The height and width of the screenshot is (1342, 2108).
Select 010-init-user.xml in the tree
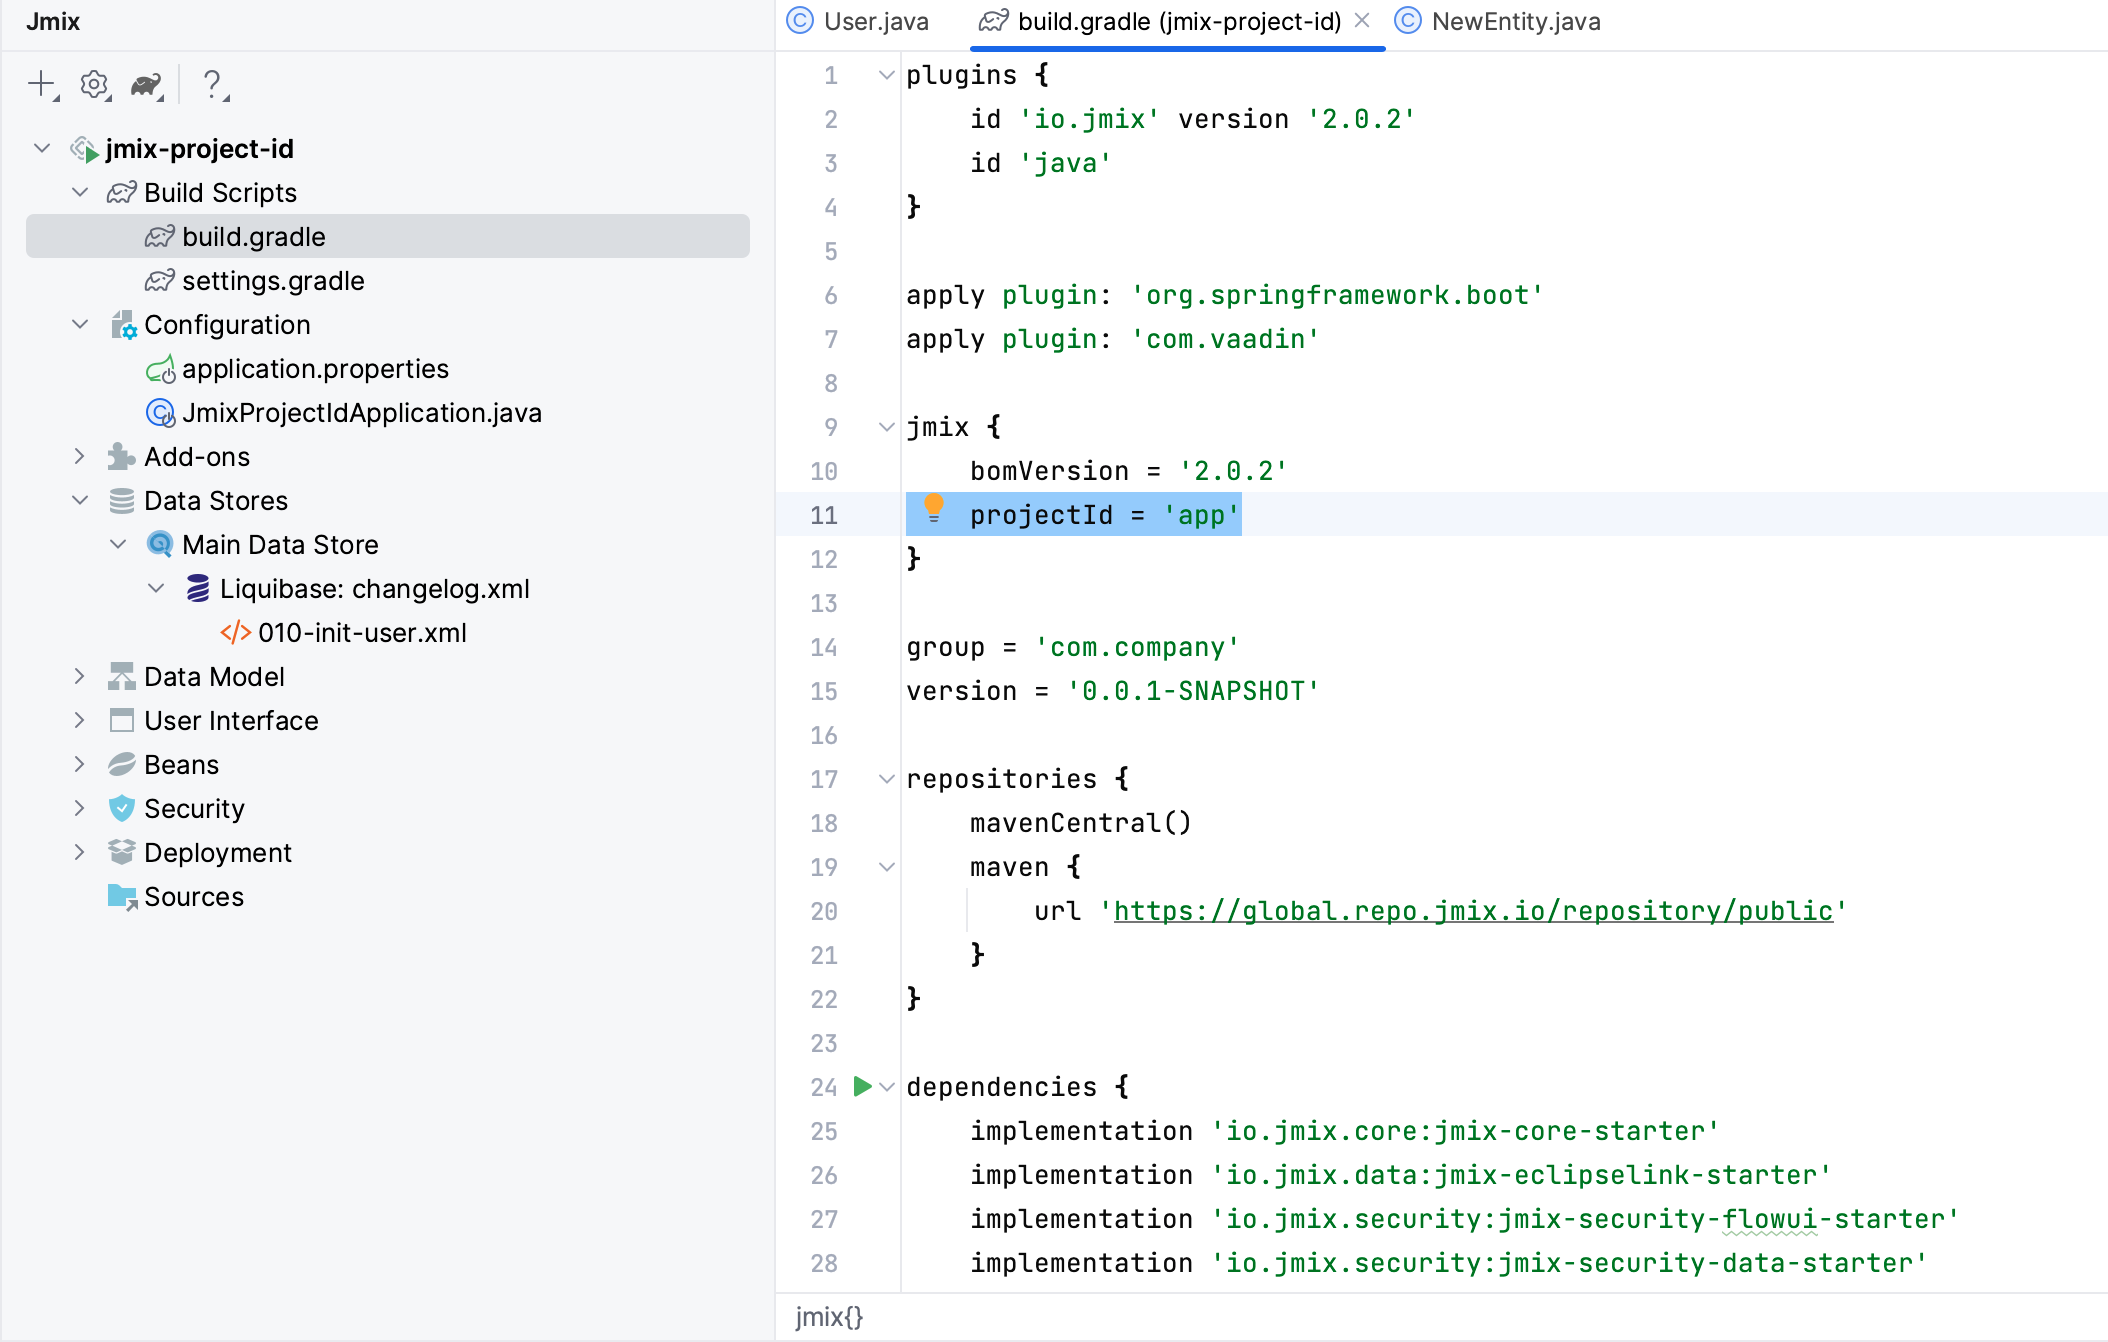point(362,633)
